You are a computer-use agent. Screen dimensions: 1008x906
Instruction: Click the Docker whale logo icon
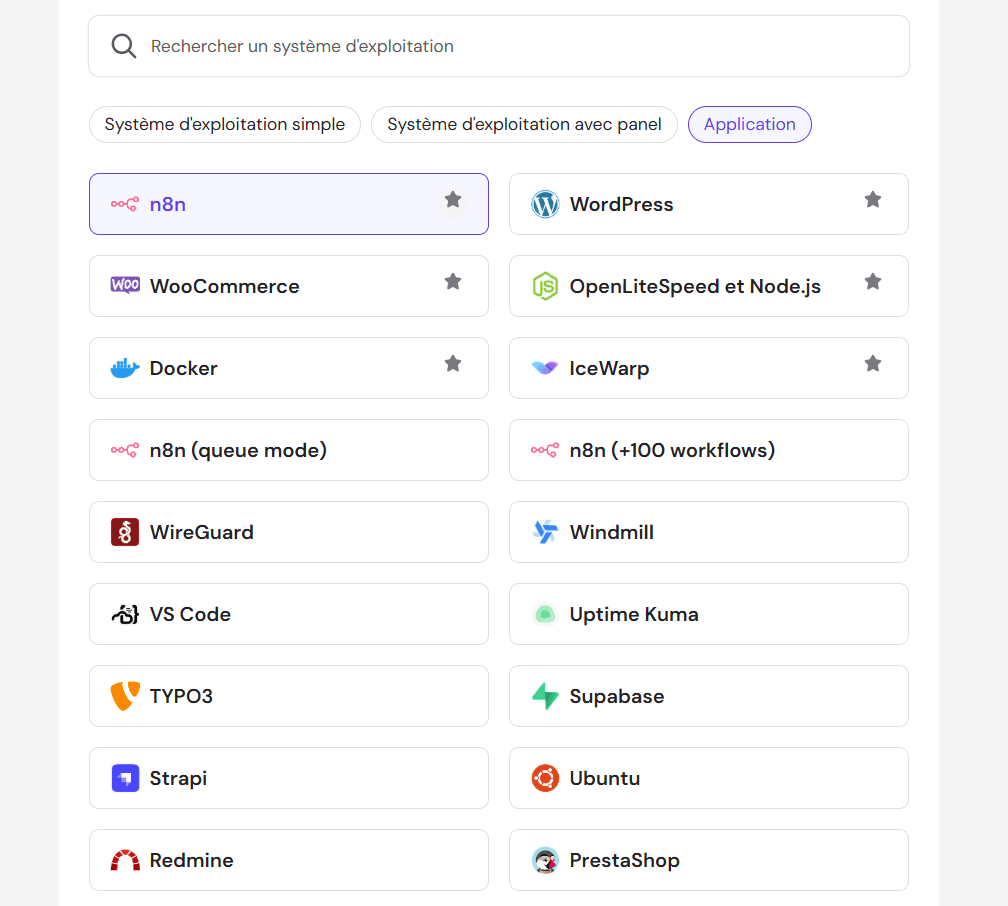click(125, 368)
